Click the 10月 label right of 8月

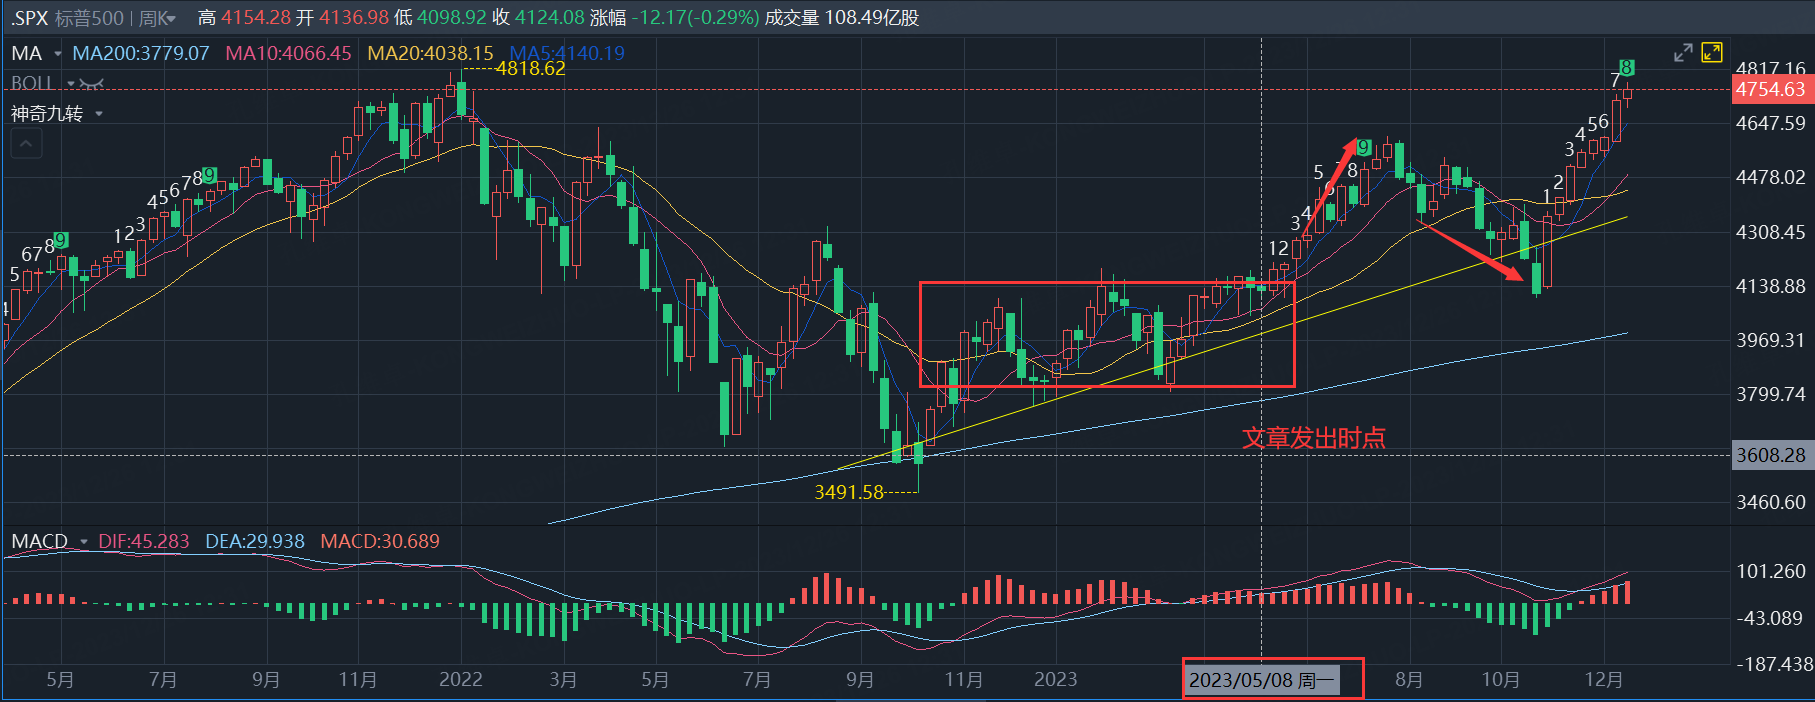pyautogui.click(x=1501, y=680)
